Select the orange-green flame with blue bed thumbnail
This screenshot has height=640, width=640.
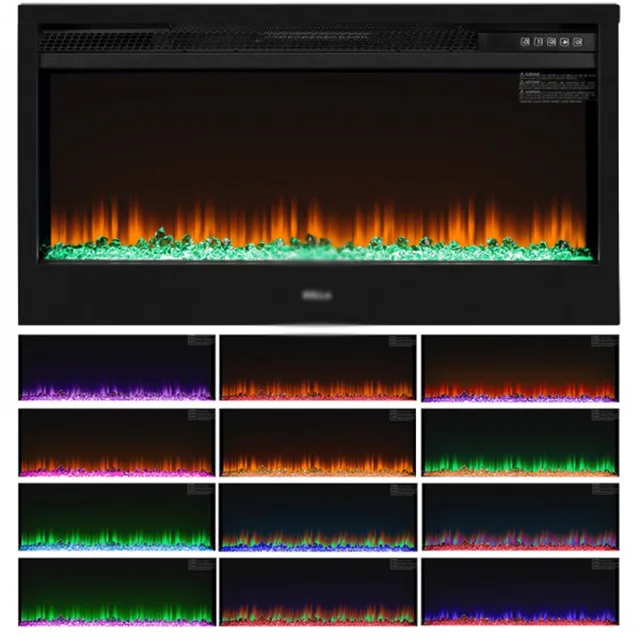[318, 517]
